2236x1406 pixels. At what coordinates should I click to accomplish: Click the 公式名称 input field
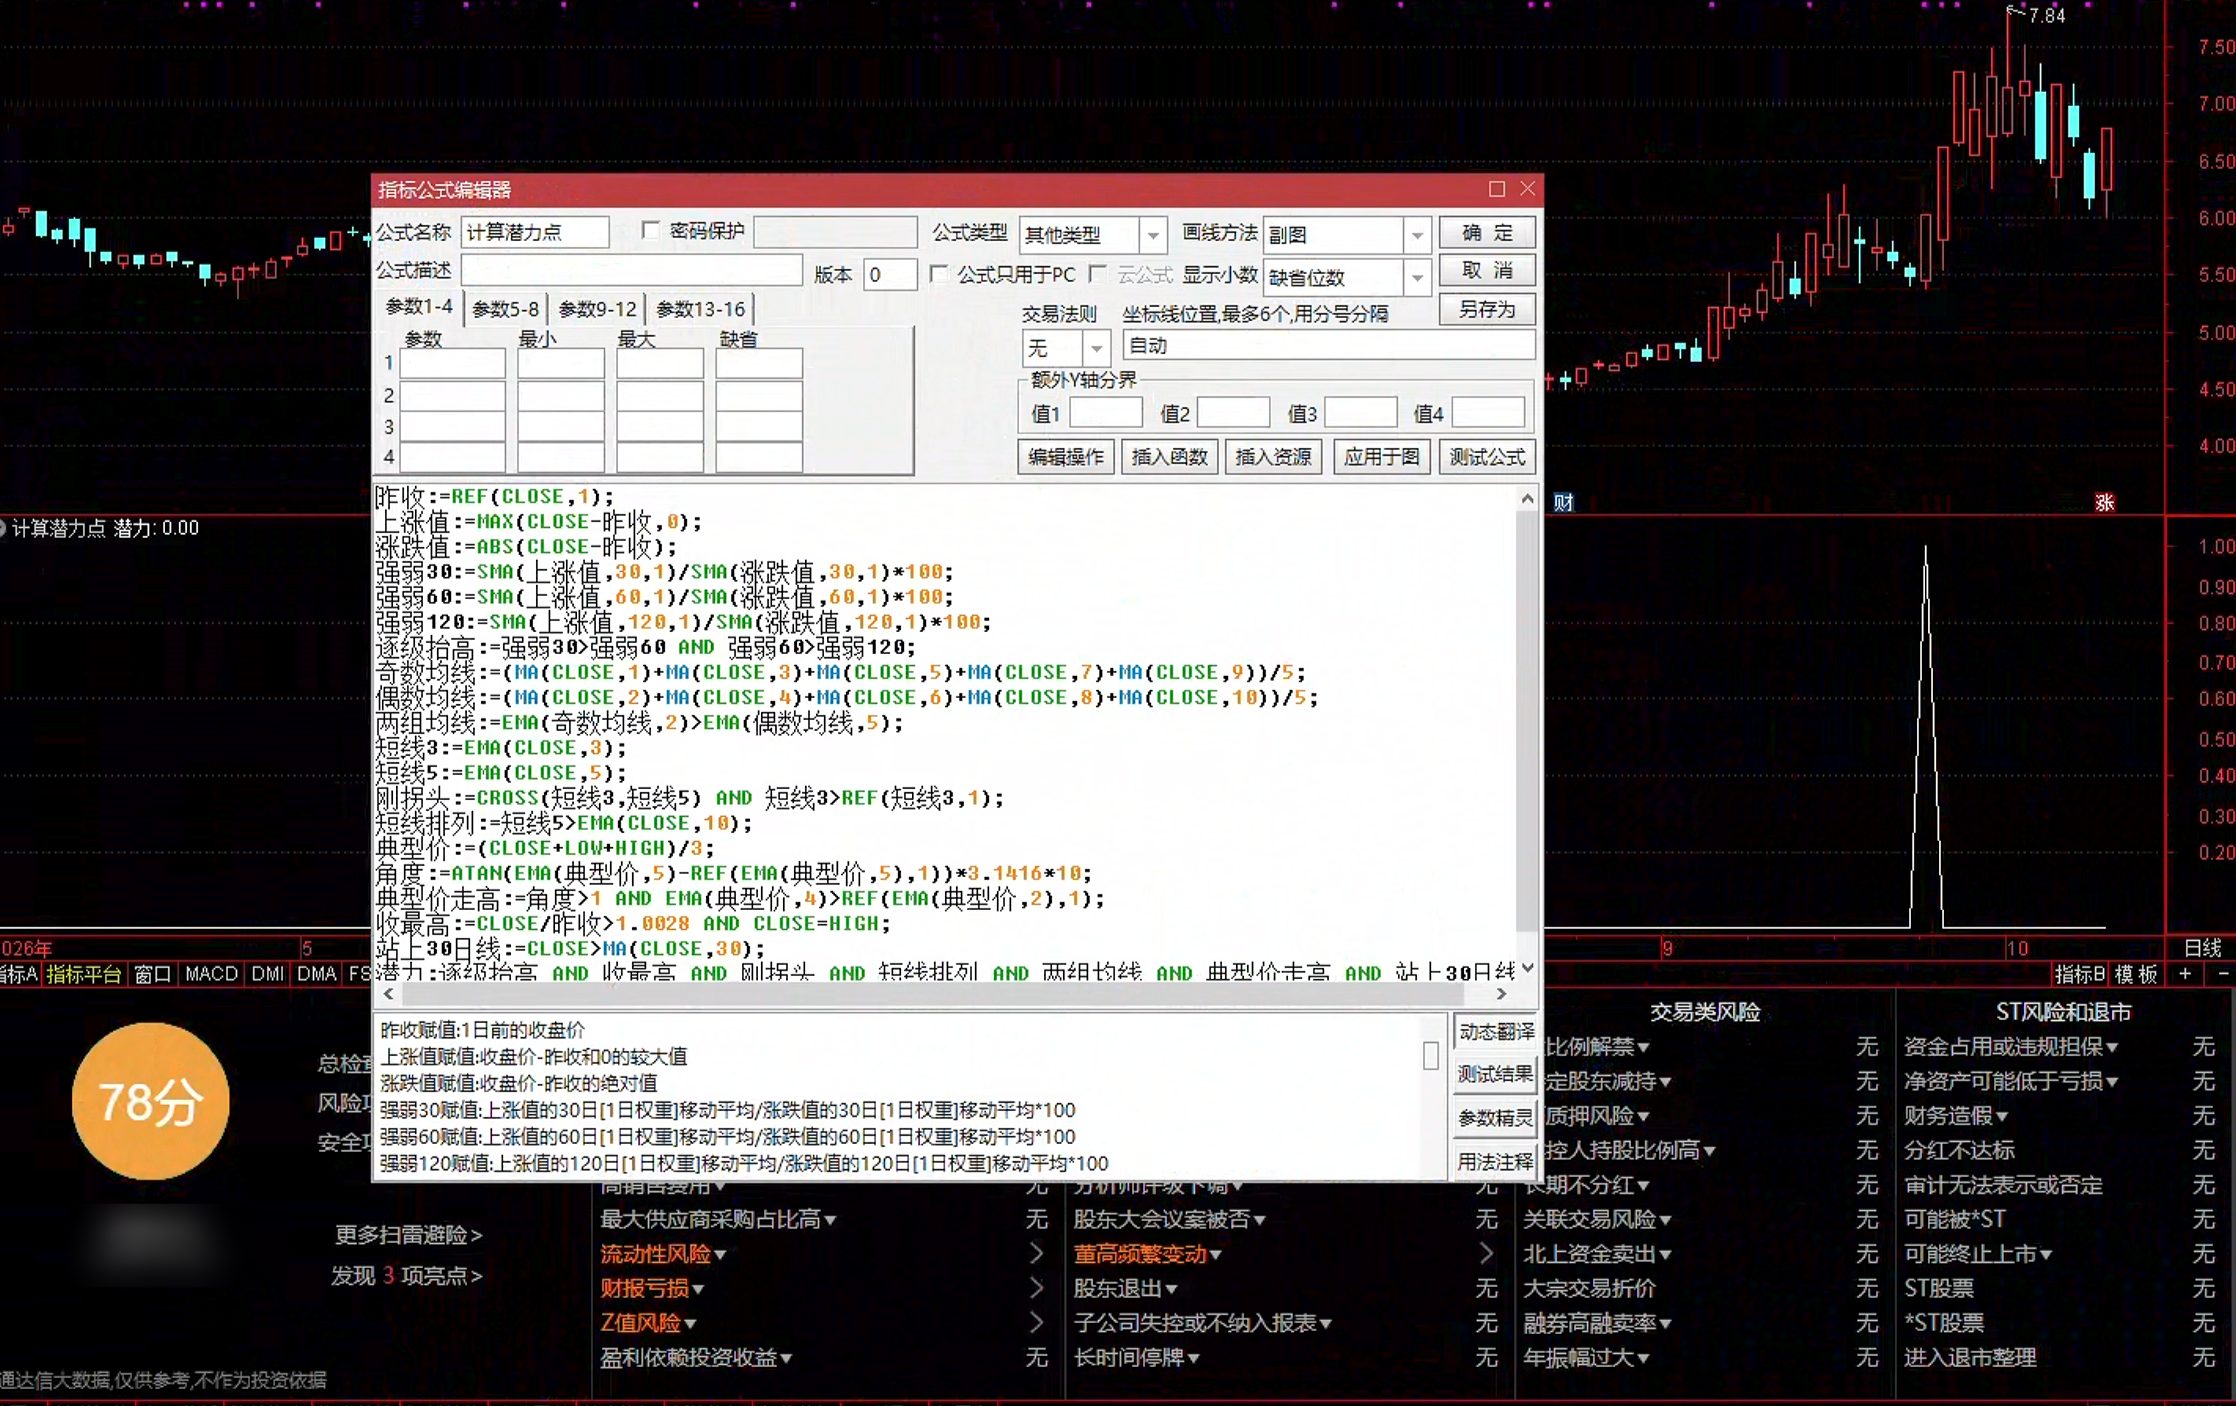pyautogui.click(x=535, y=233)
